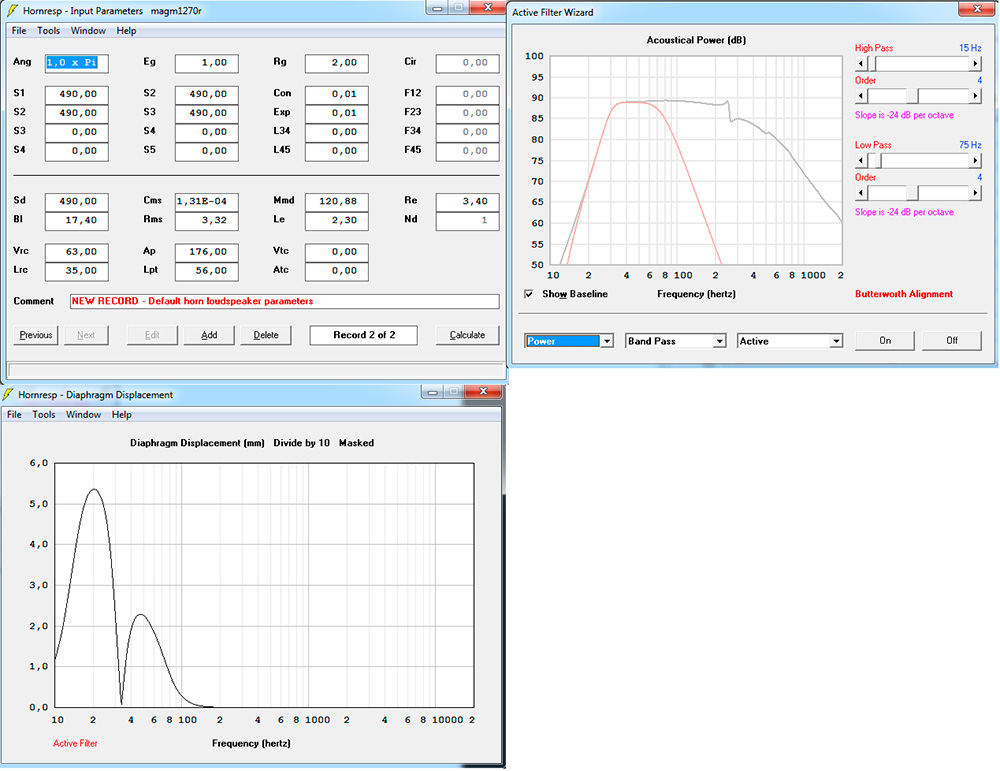Click the Ap input field
This screenshot has width=1000, height=771.
207,252
